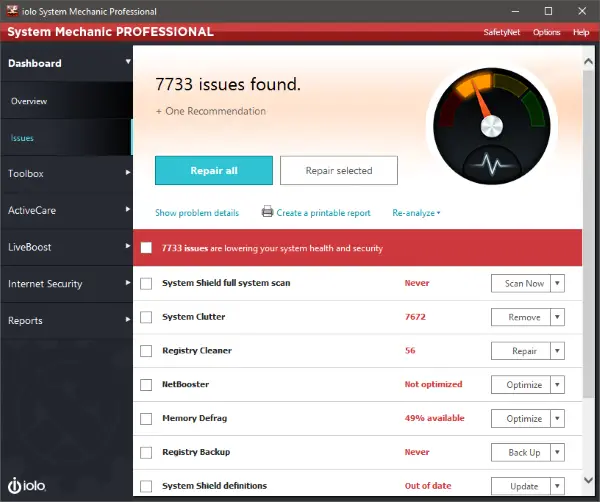Open dropdown arrow for Memory Defrag Optimize

tap(558, 419)
